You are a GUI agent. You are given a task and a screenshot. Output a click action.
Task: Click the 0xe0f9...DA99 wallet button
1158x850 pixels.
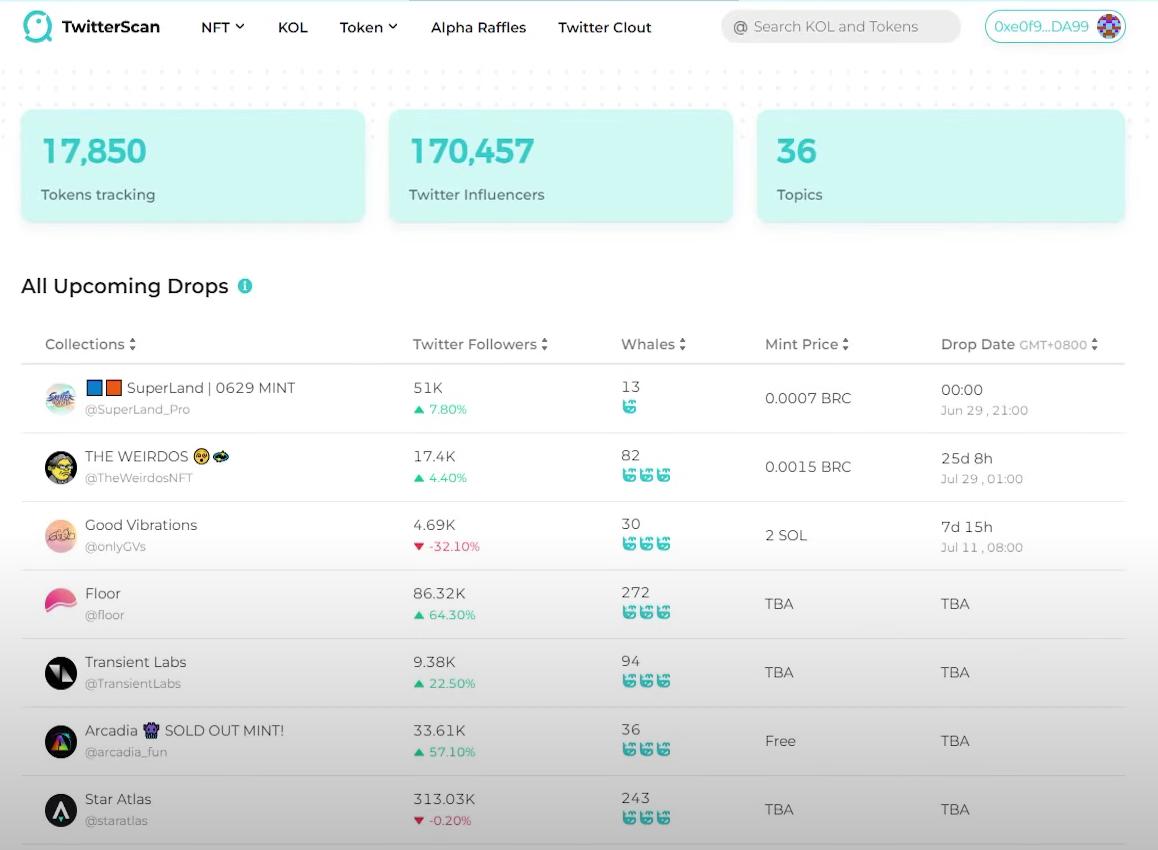[x=1040, y=27]
